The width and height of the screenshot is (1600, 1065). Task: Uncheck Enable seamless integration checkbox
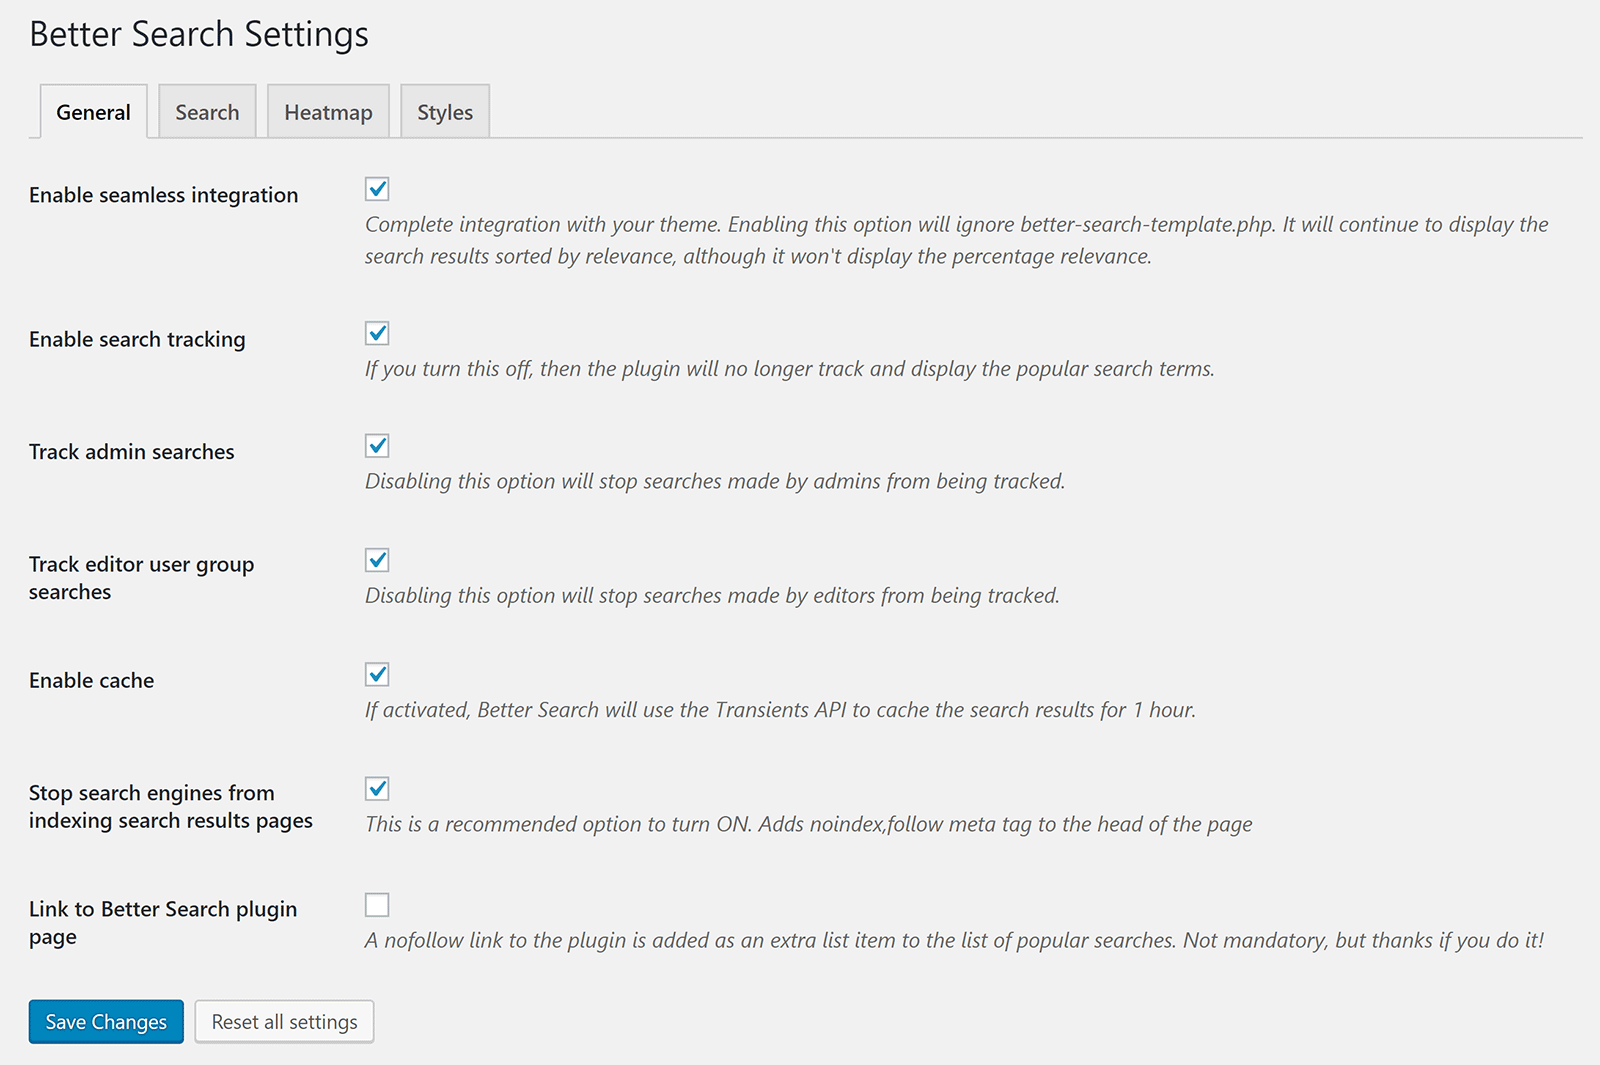[x=377, y=189]
